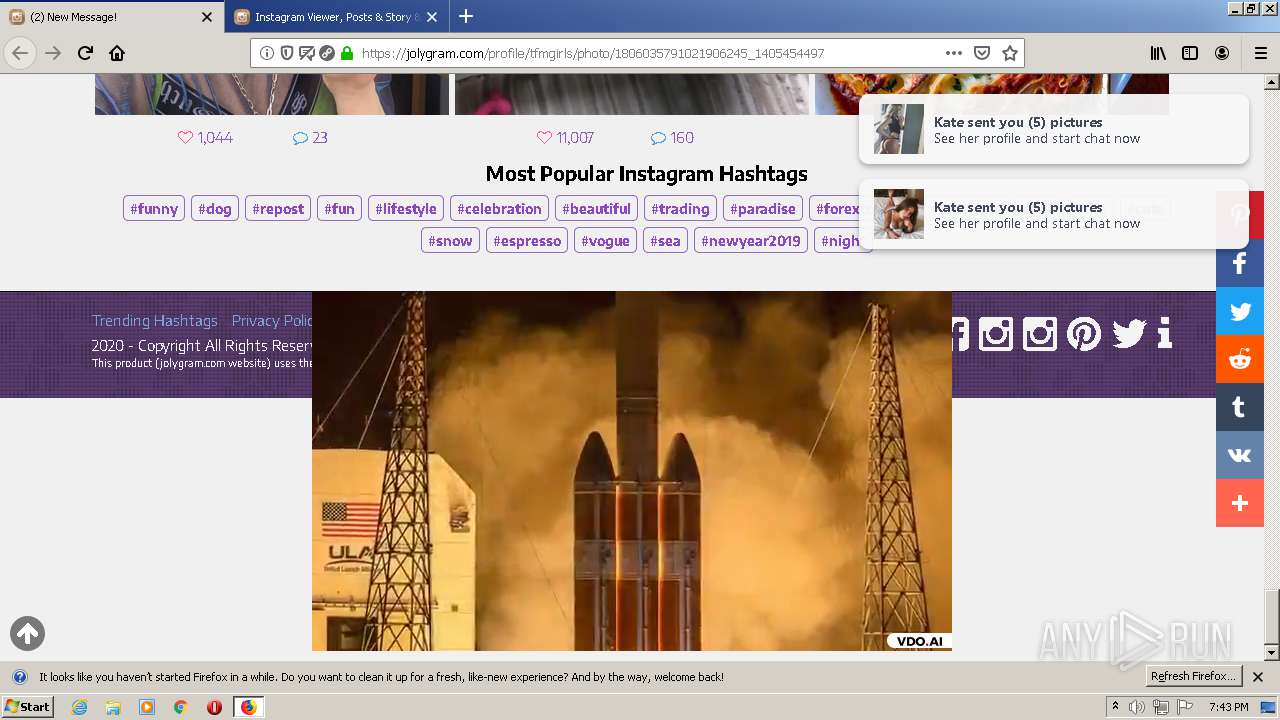Dismiss the Firefox refresh notification bar
Viewport: 1280px width, 720px height.
click(1258, 677)
